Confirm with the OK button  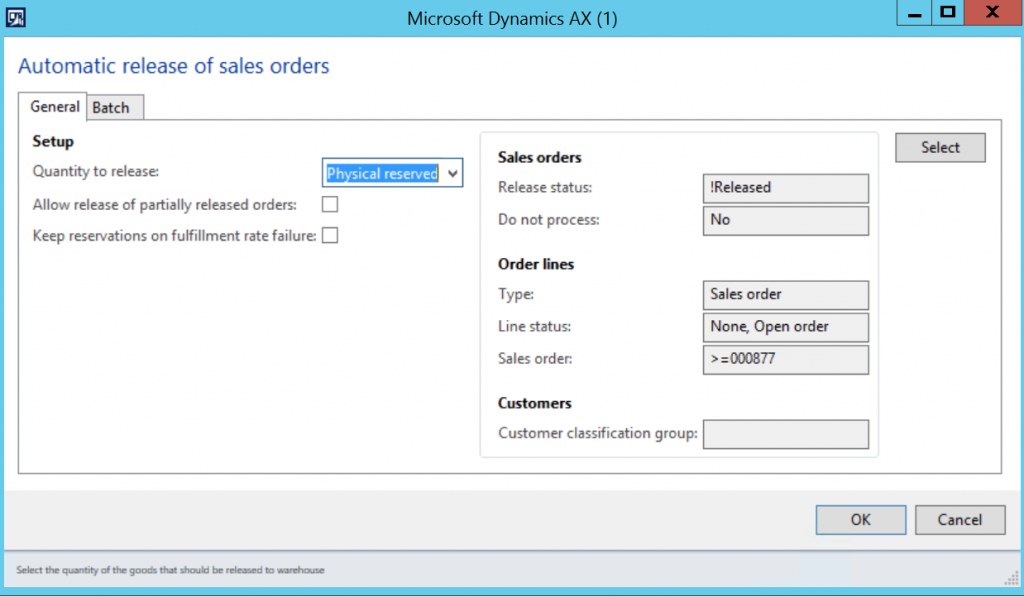pos(860,519)
